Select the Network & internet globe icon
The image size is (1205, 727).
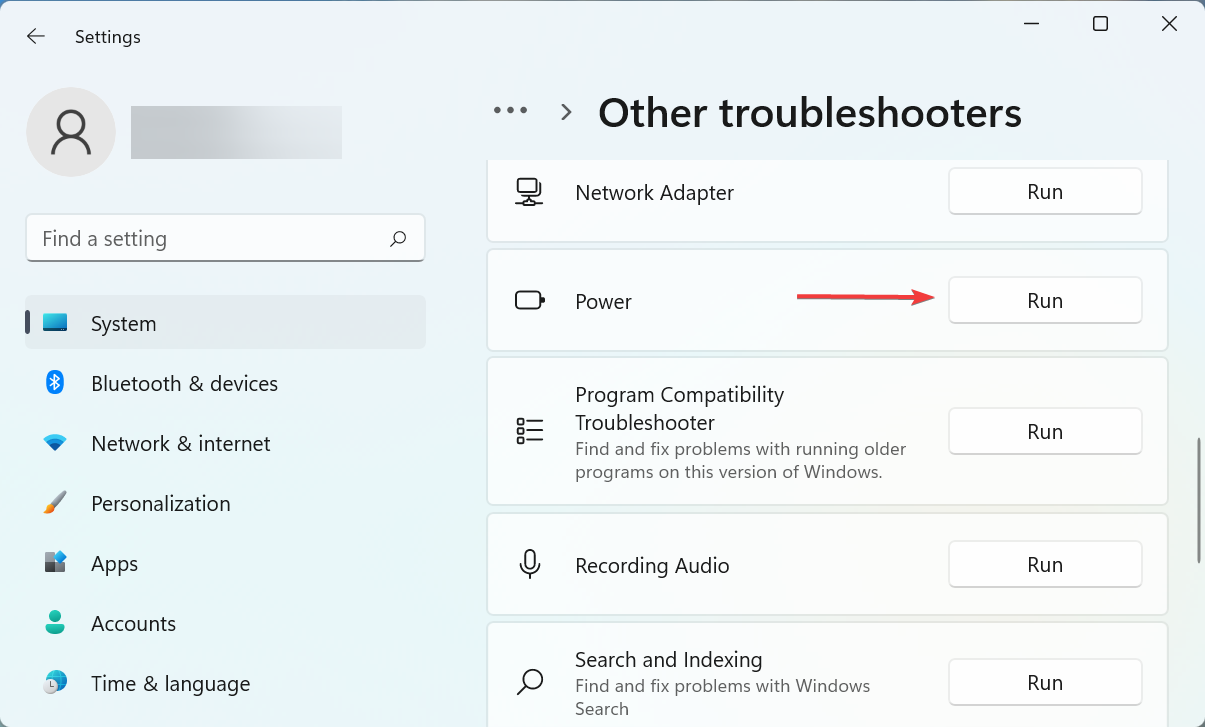[53, 443]
